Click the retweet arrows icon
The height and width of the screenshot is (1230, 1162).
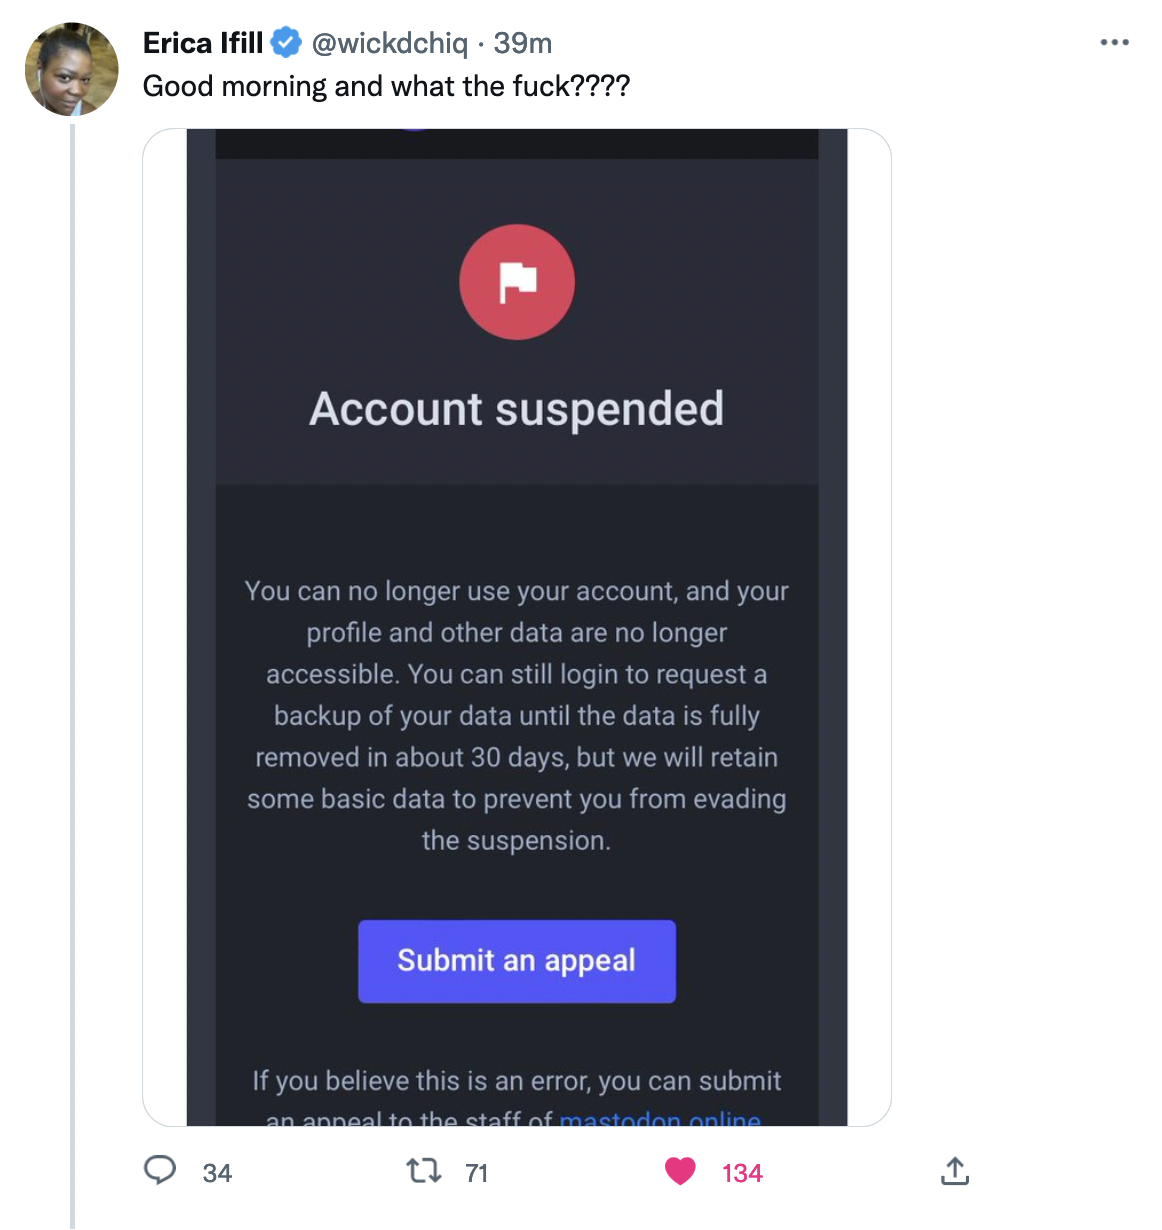coord(424,1171)
